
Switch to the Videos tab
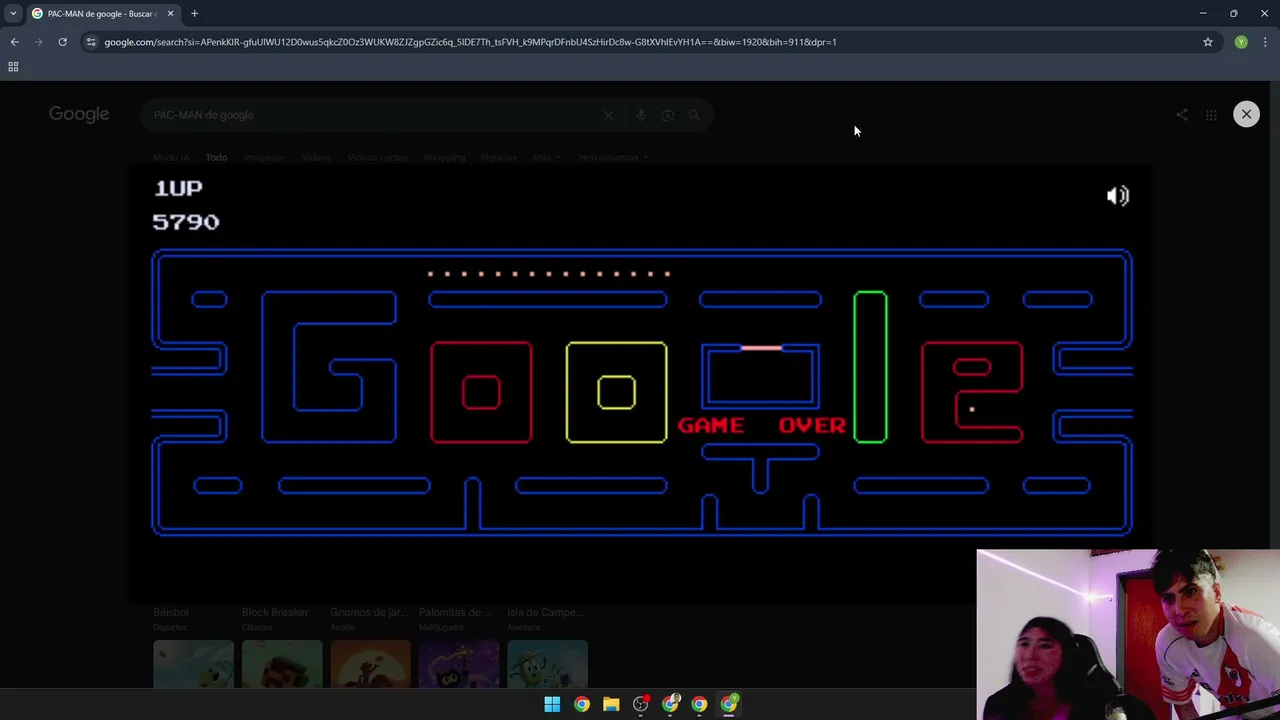tap(316, 157)
